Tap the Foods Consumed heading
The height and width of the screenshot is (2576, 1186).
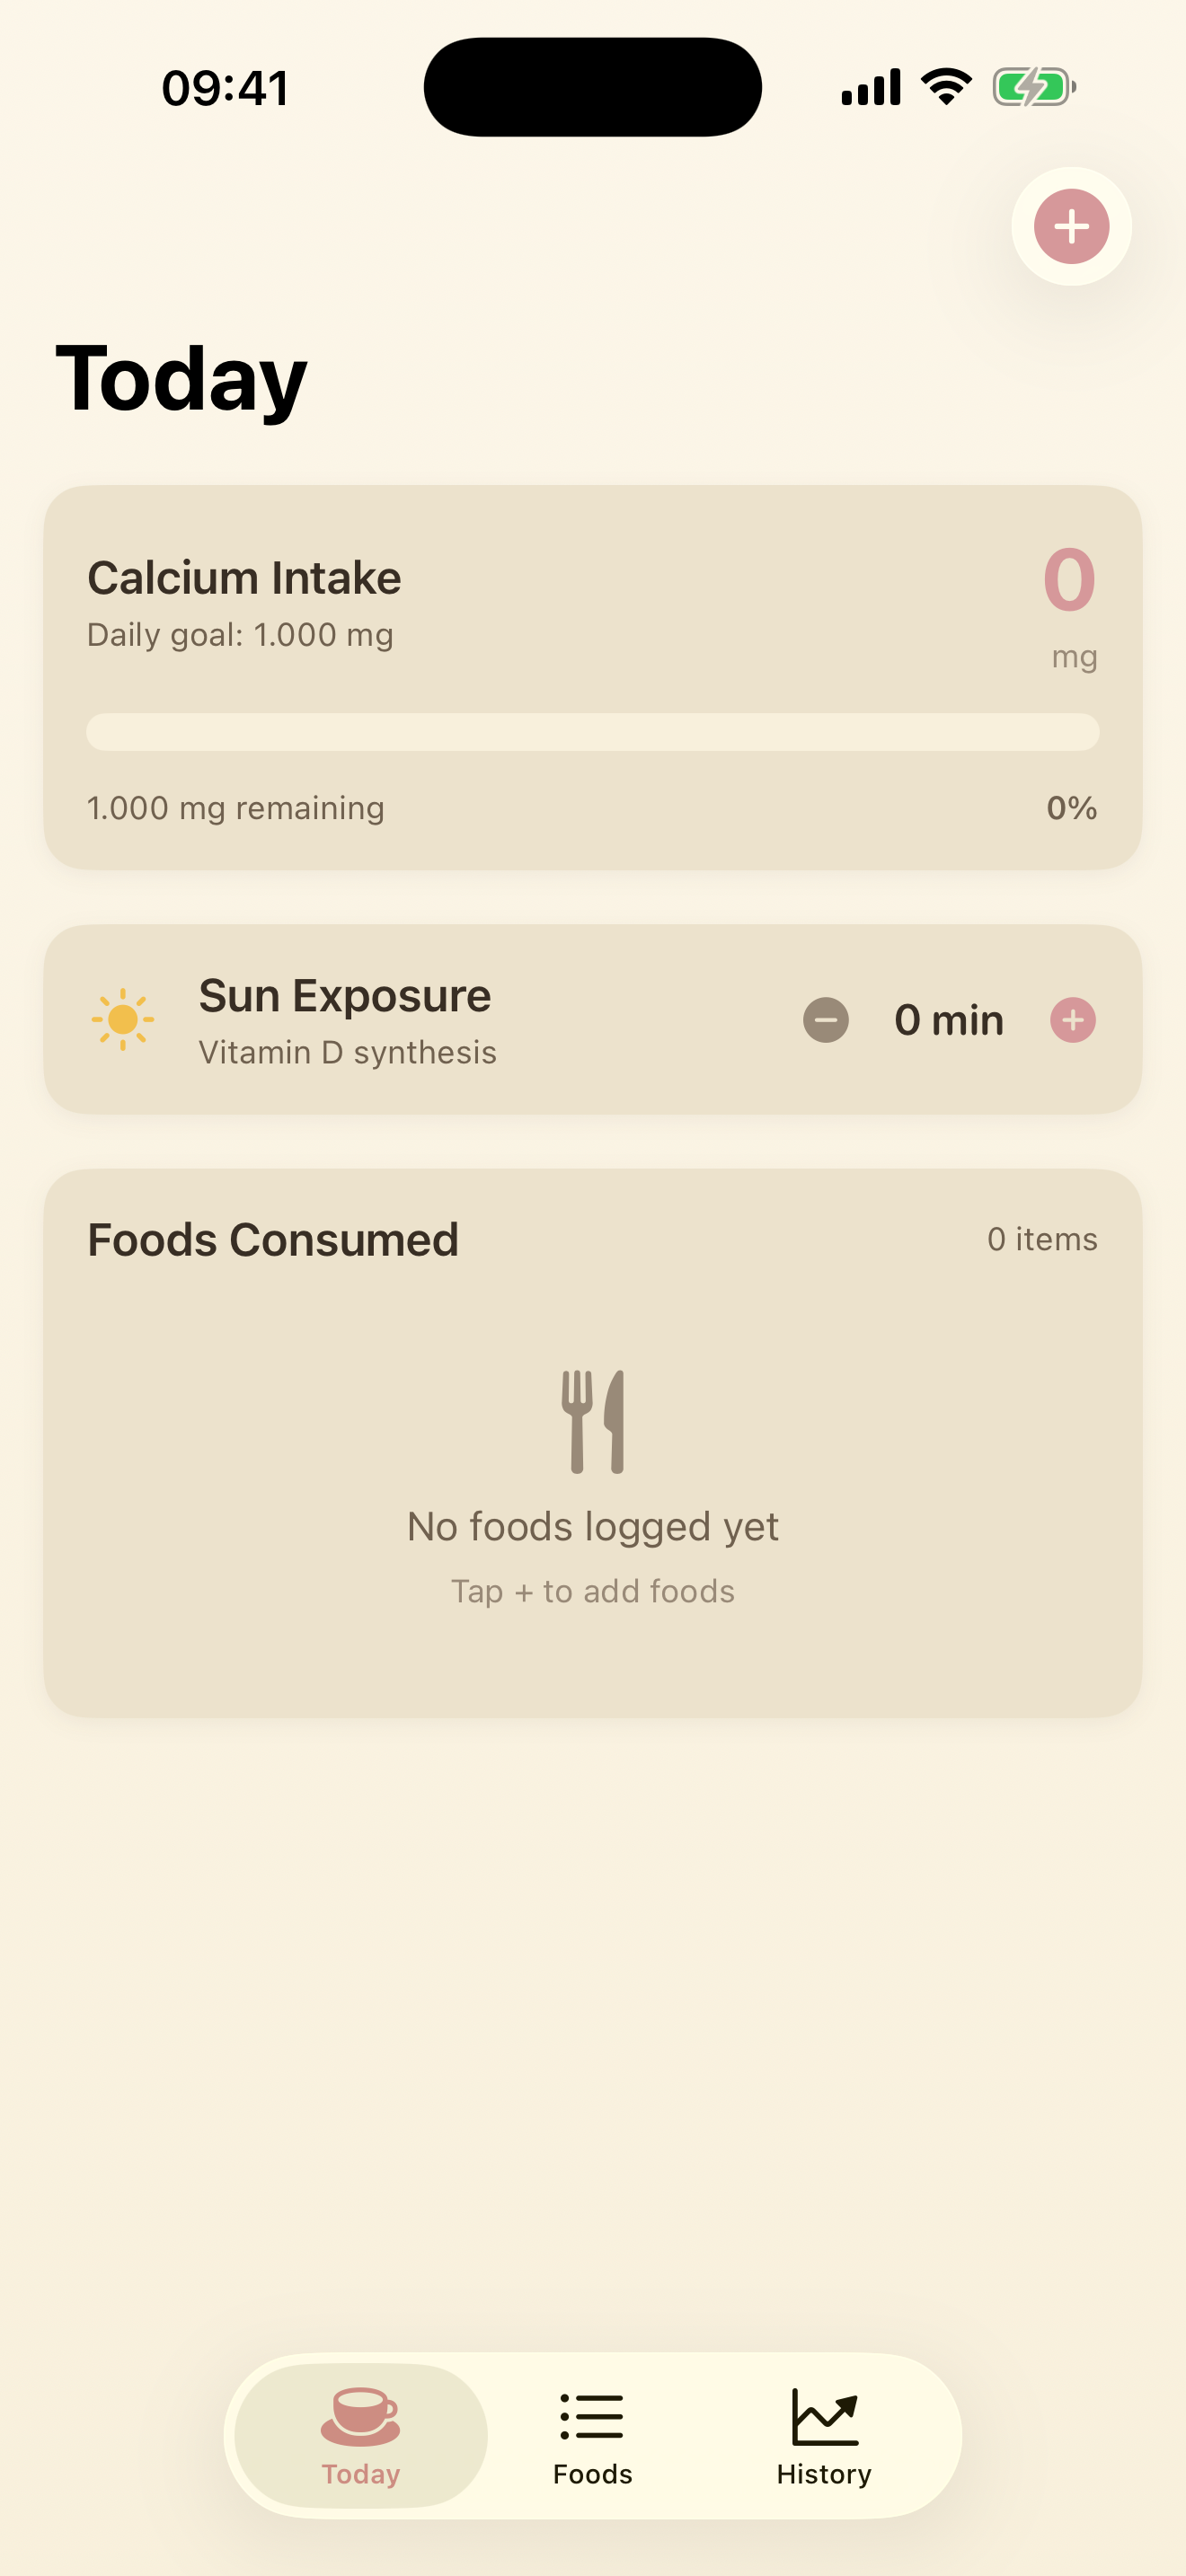[273, 1240]
